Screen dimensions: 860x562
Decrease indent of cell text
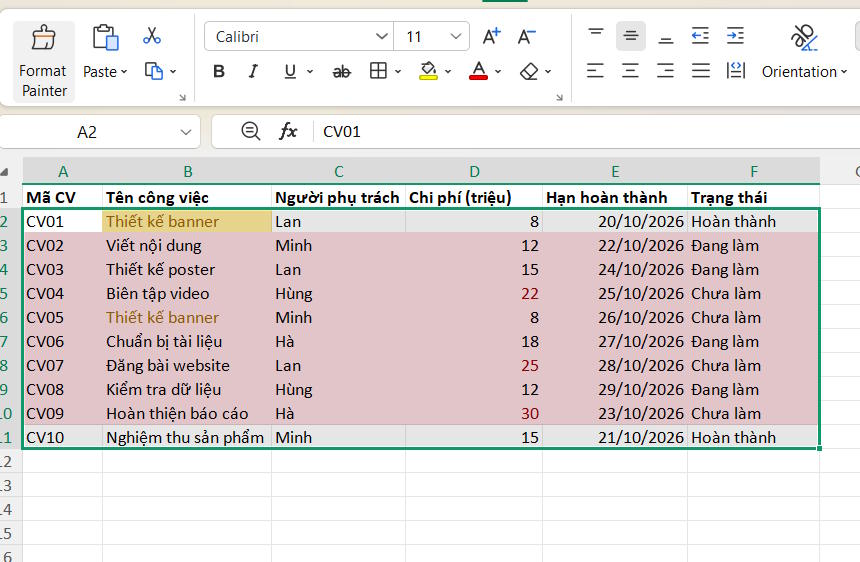click(700, 36)
